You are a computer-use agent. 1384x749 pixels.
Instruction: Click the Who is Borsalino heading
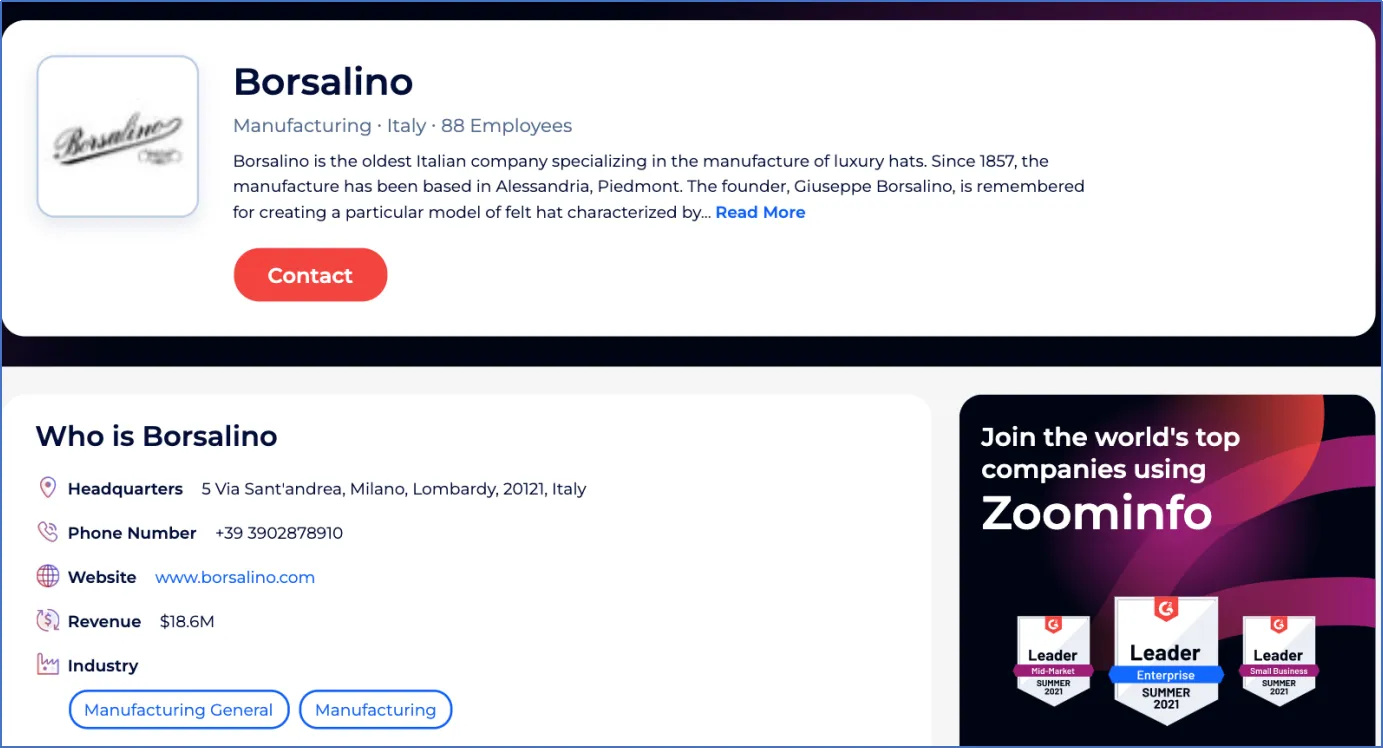tap(156, 436)
